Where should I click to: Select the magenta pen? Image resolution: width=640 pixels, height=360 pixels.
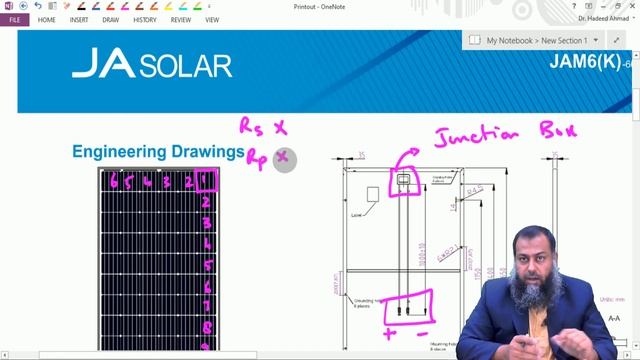pyautogui.click(x=125, y=6)
